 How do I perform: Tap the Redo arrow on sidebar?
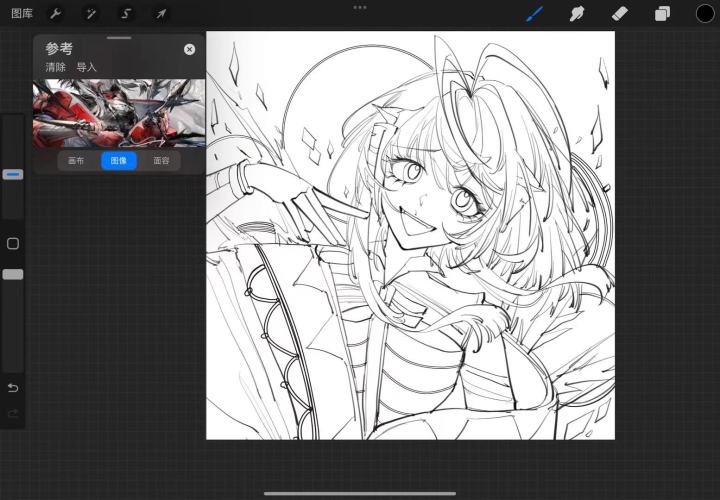click(13, 414)
